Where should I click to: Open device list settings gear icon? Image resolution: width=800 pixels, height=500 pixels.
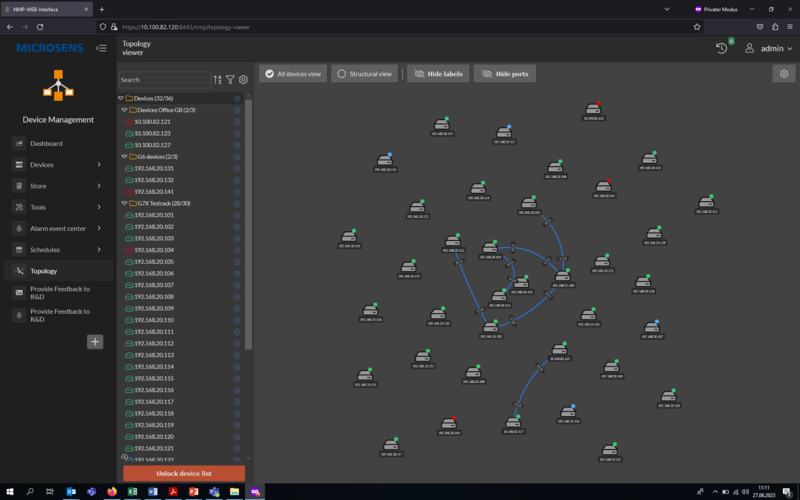[243, 80]
